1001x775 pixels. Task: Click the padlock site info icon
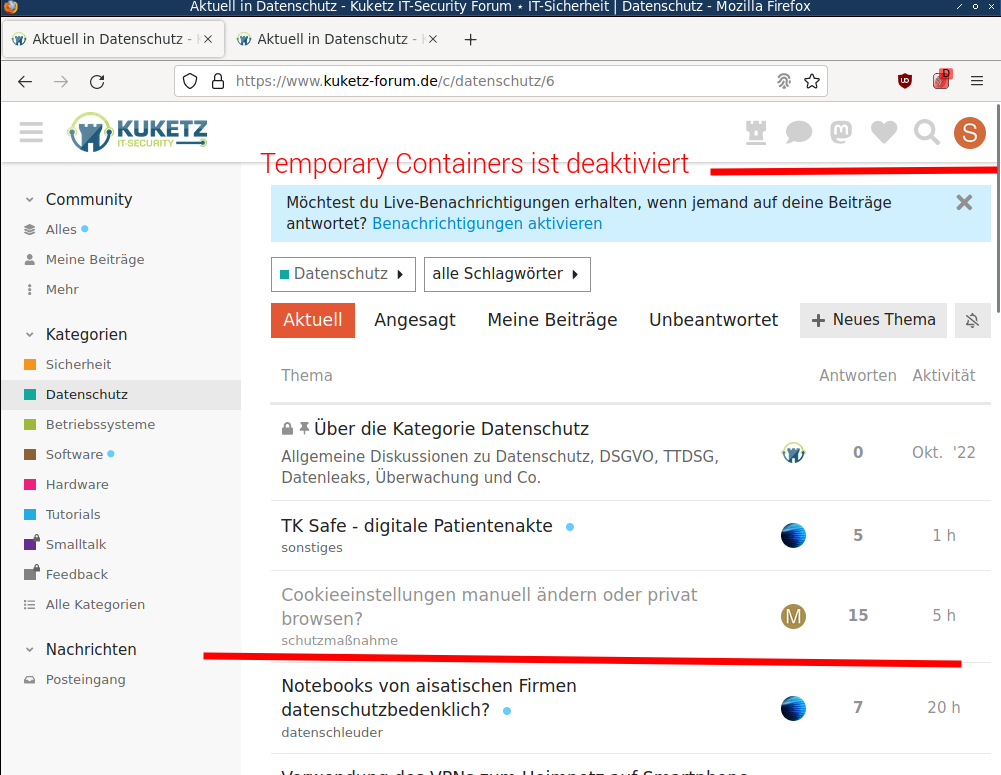pos(218,81)
